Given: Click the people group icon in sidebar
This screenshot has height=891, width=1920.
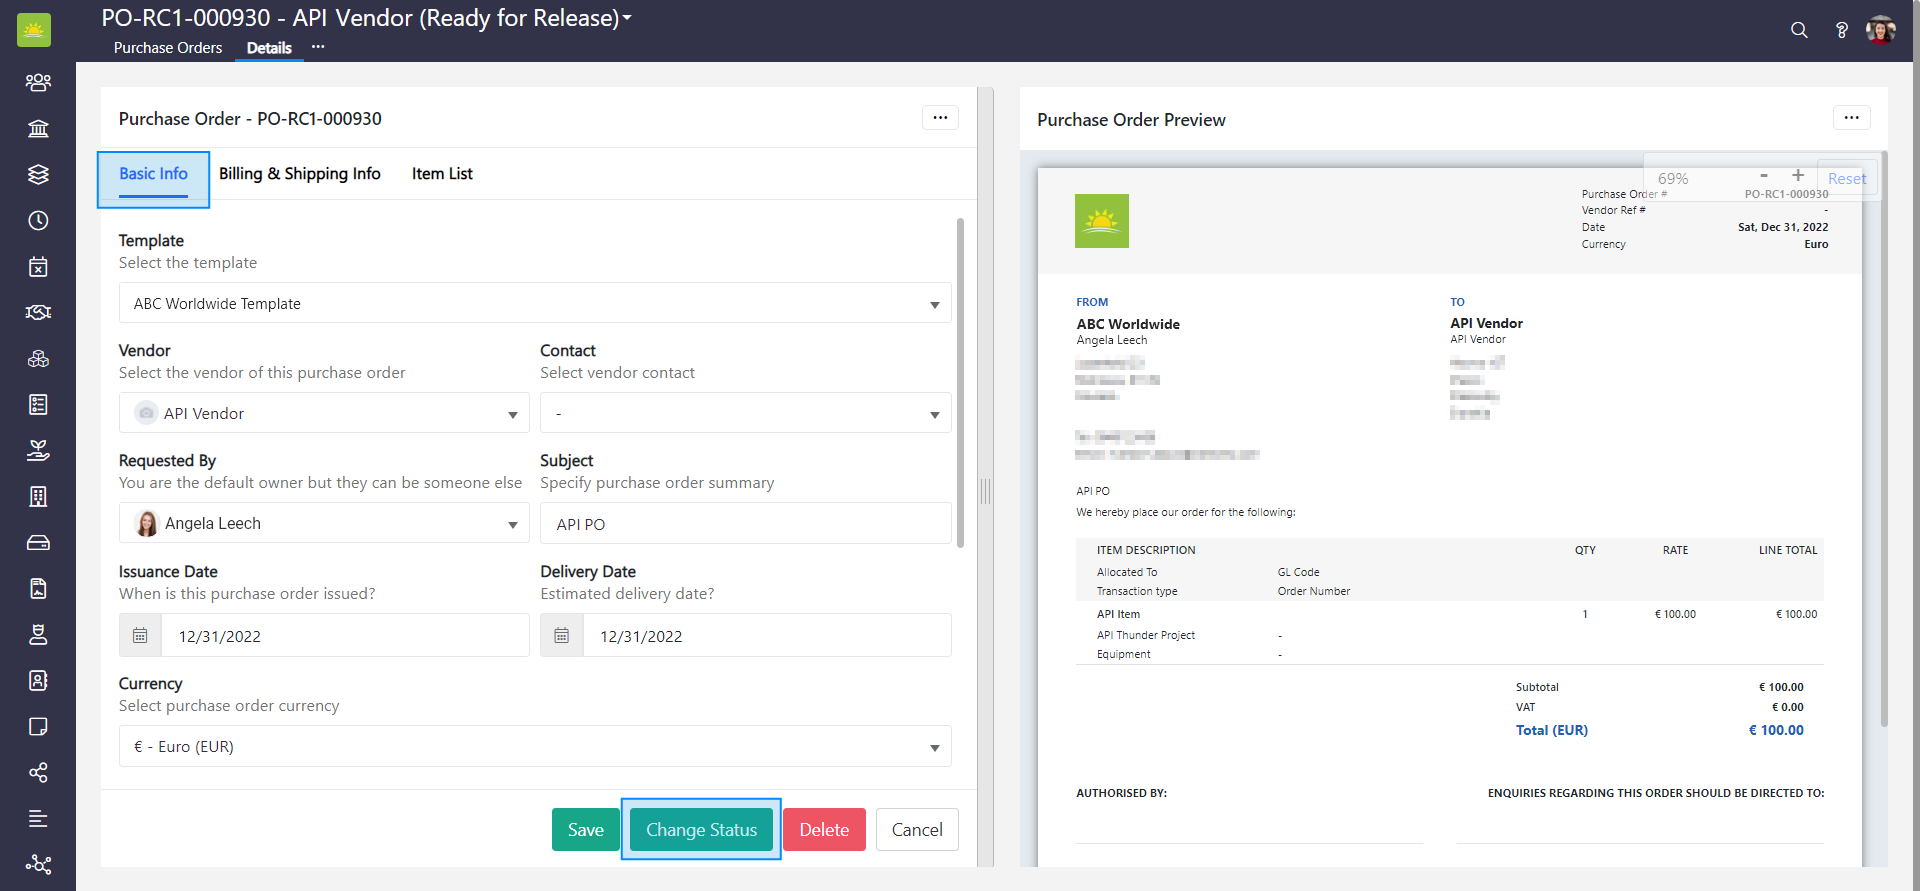Looking at the screenshot, I should (38, 82).
